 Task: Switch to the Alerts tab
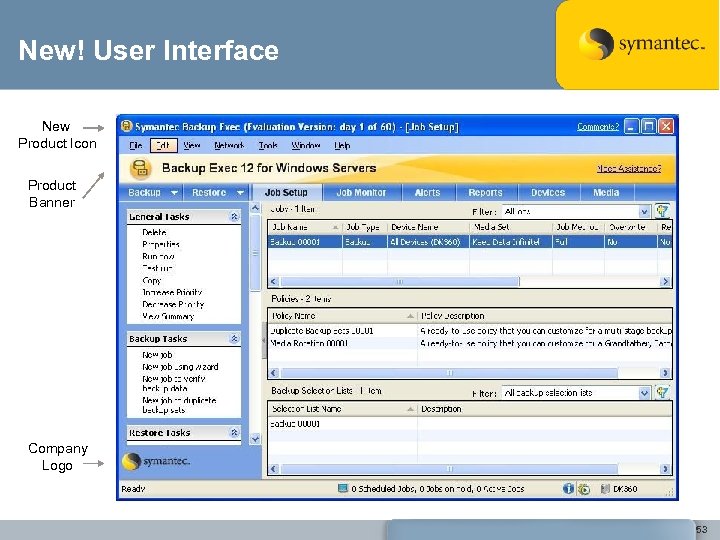tap(428, 192)
